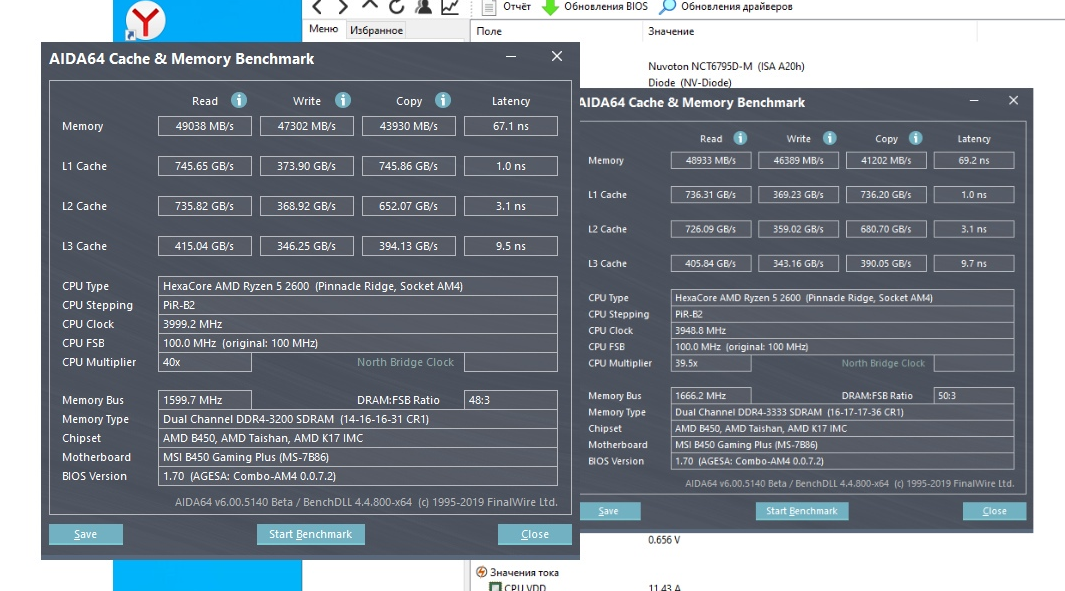The width and height of the screenshot is (1065, 591).
Task: Click the Отчёт toolbar label
Action: (x=517, y=7)
